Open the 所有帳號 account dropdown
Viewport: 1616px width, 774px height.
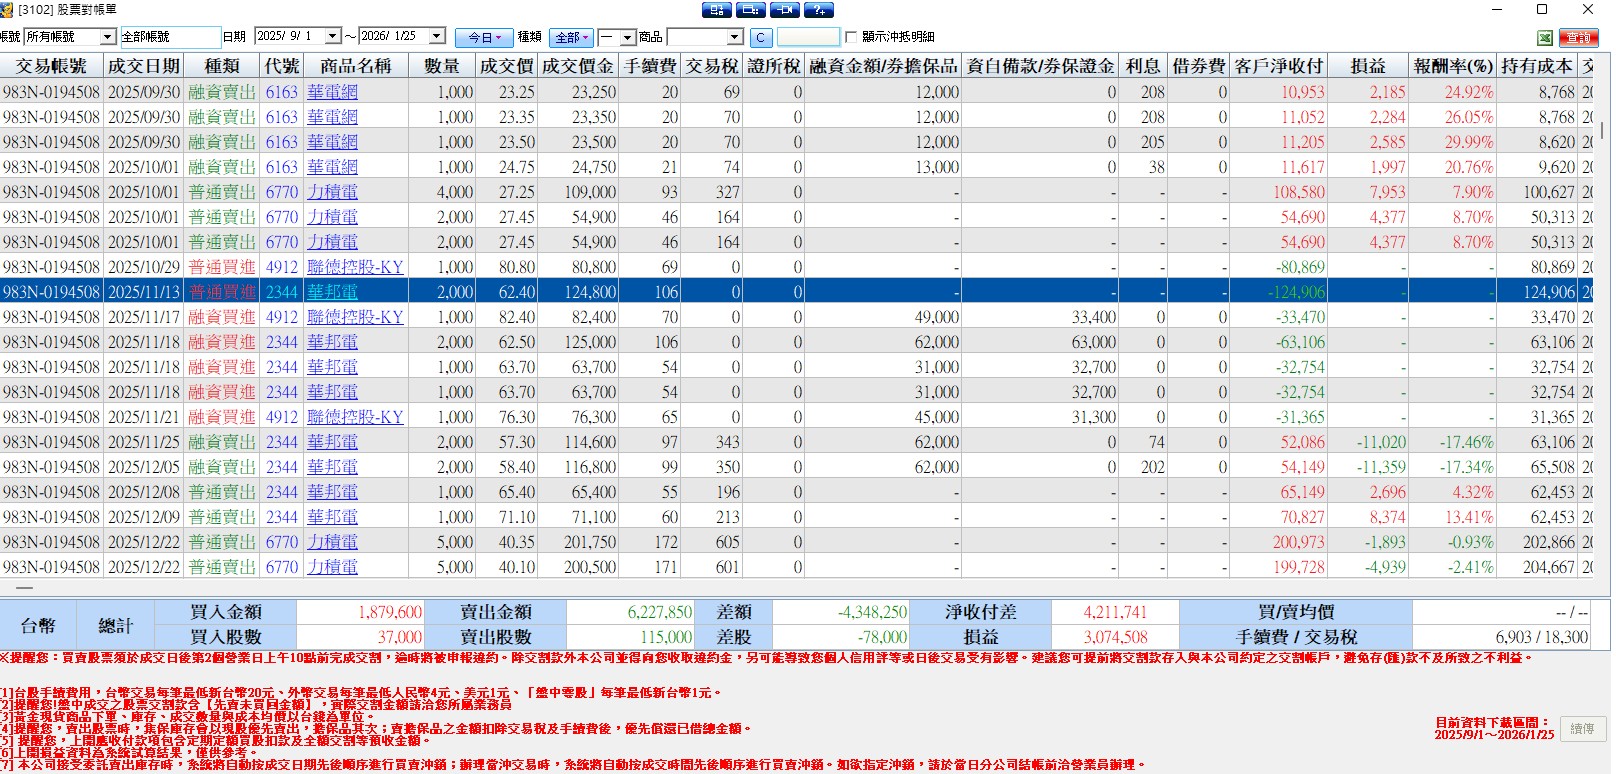pyautogui.click(x=108, y=37)
